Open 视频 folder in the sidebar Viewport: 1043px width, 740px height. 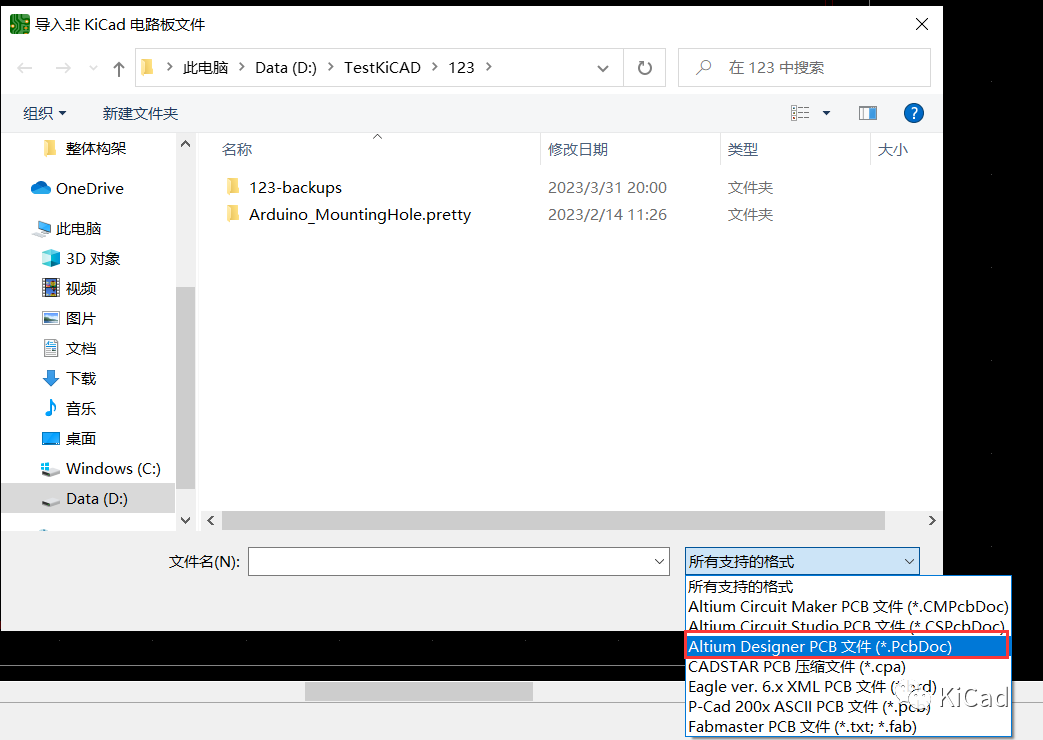(x=80, y=289)
